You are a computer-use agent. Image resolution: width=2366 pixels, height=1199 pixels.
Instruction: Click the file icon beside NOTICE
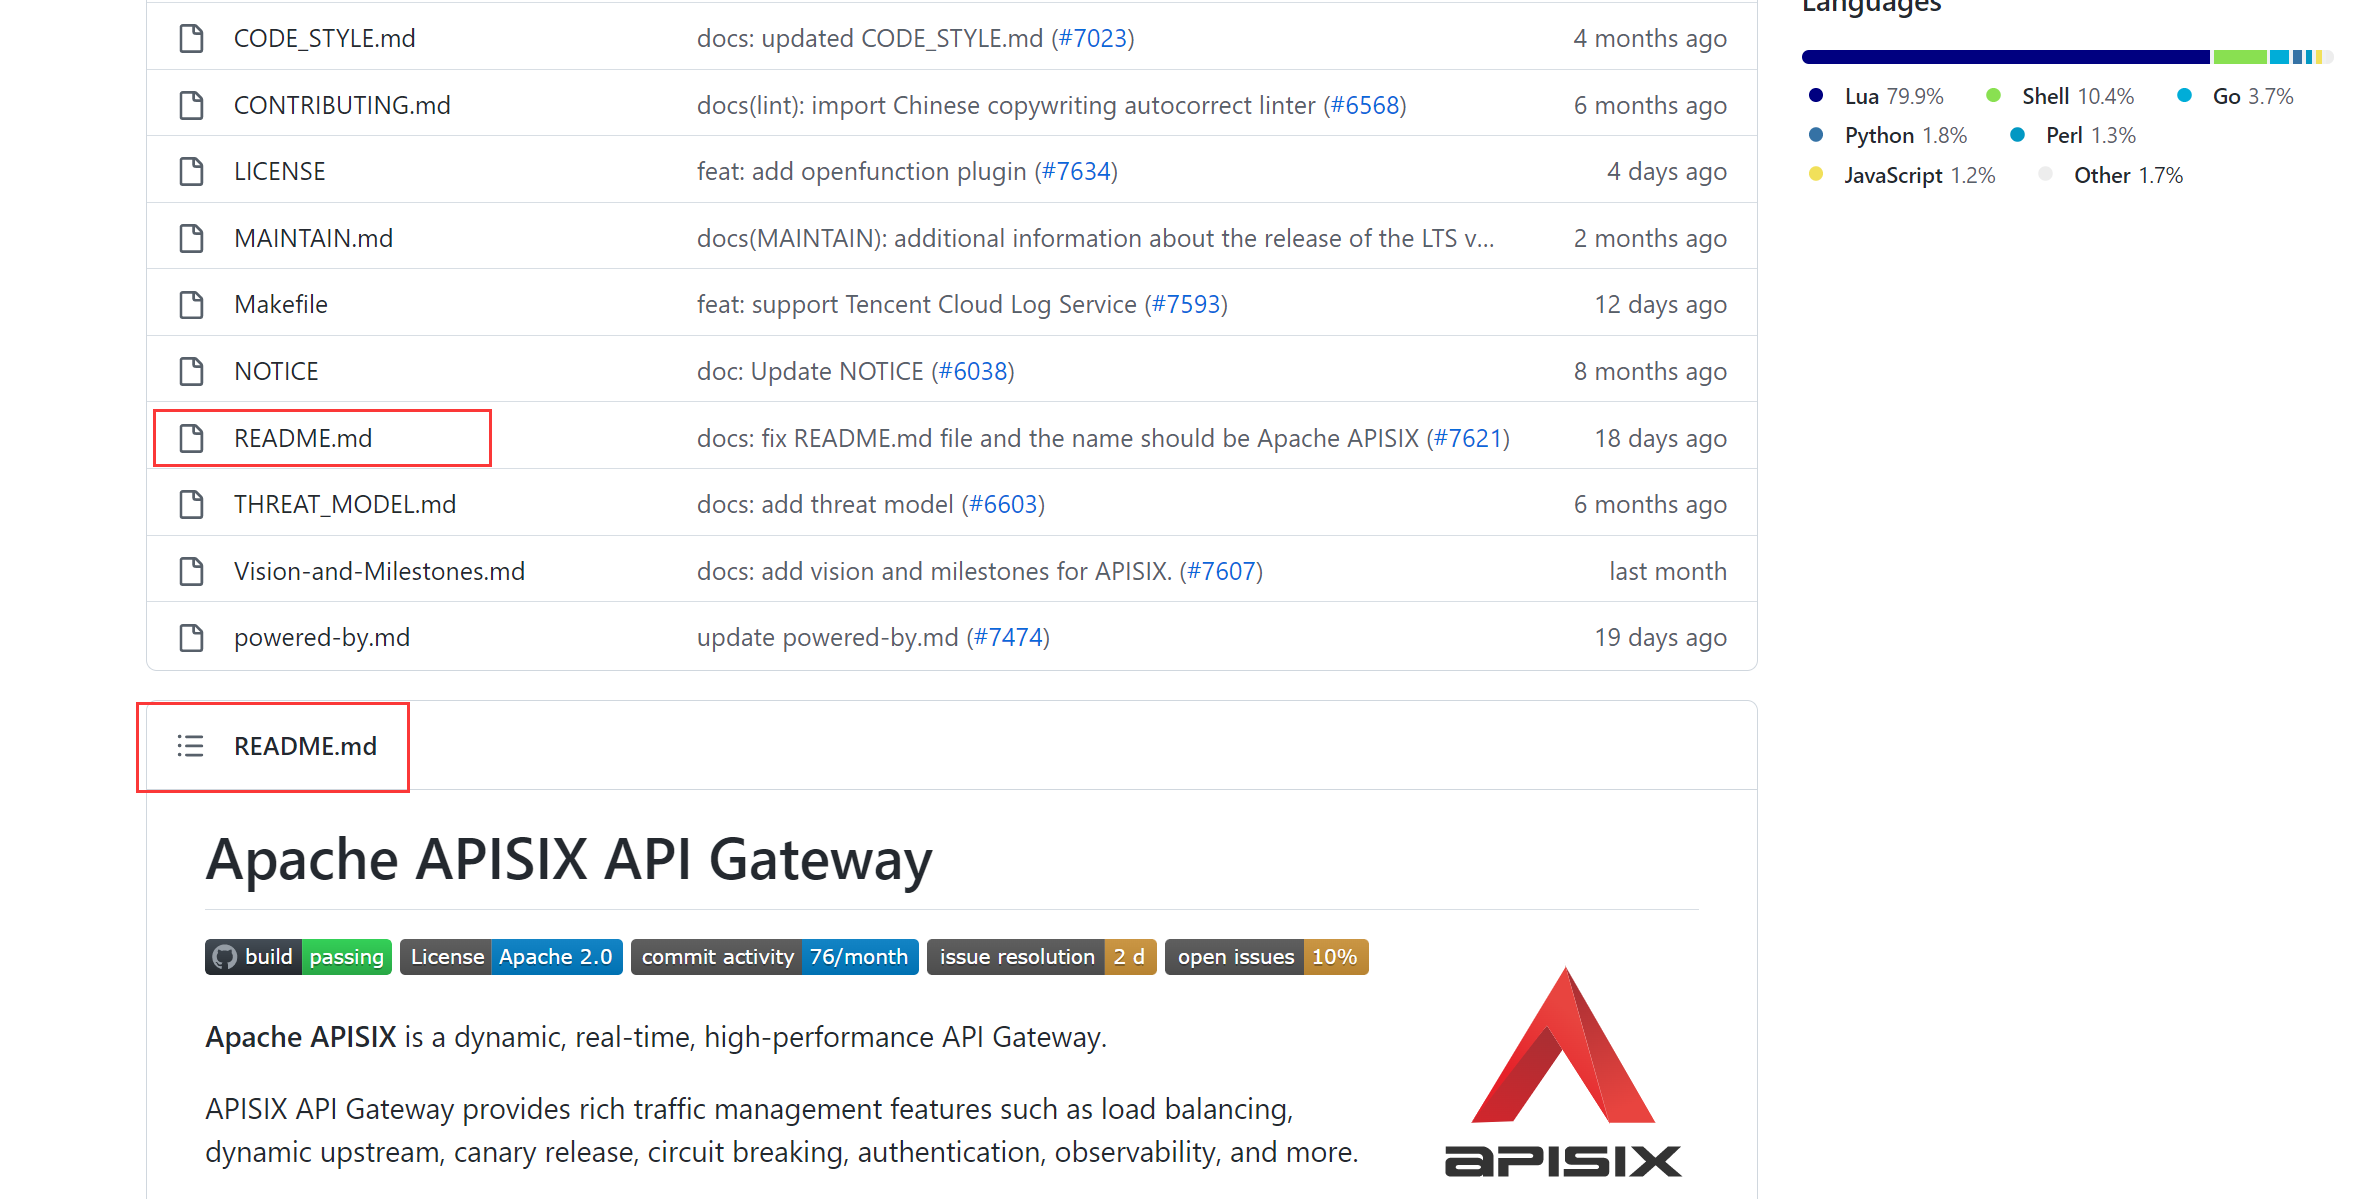click(x=191, y=372)
